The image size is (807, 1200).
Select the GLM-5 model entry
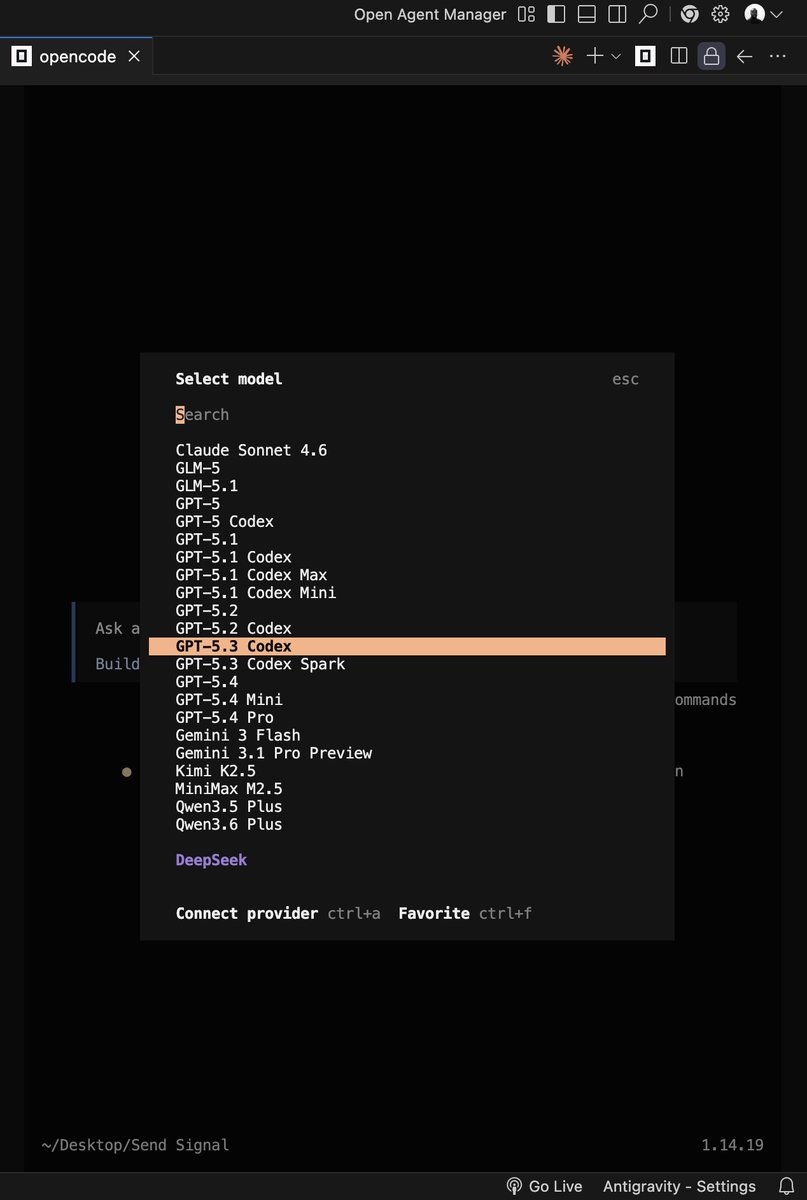coord(407,468)
